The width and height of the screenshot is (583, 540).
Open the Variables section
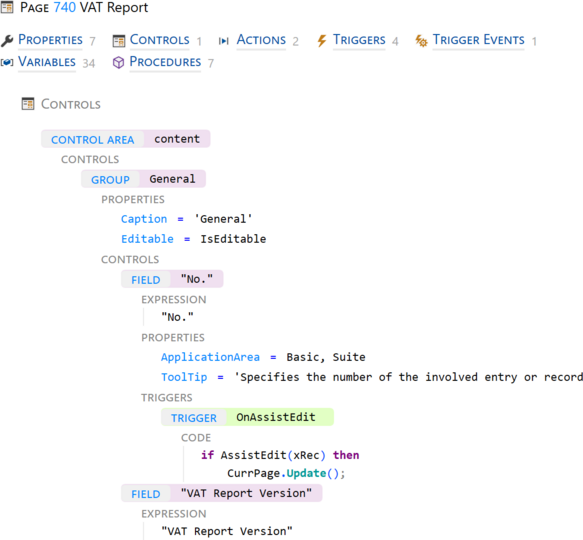(47, 62)
